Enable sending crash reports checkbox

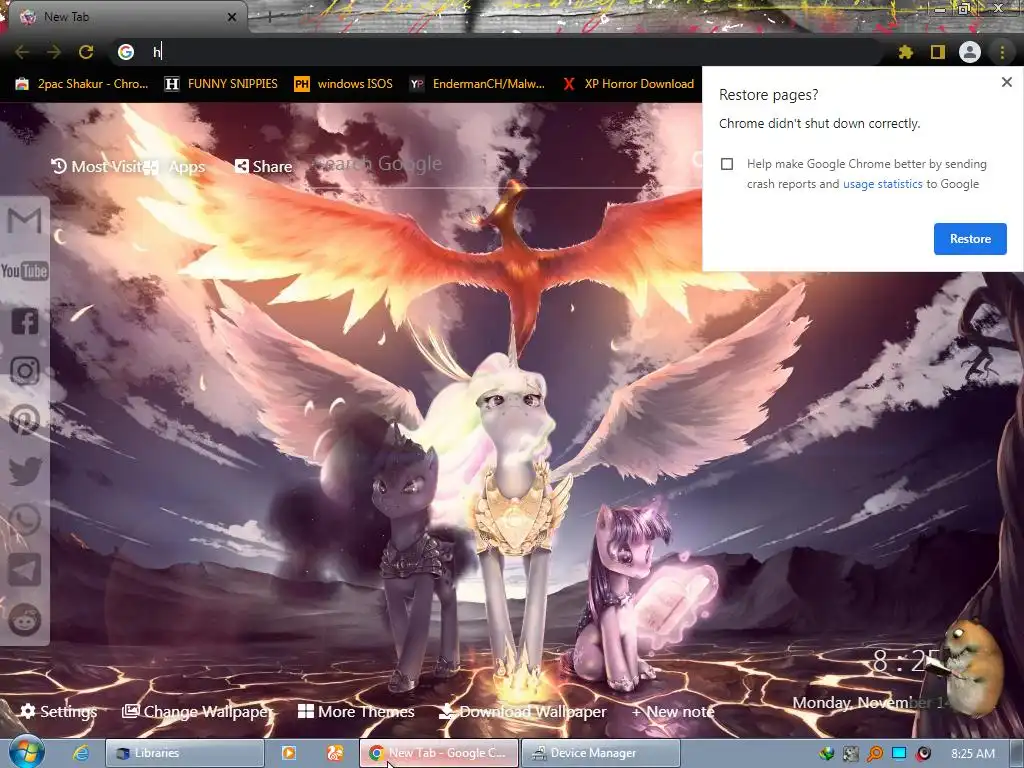(727, 164)
